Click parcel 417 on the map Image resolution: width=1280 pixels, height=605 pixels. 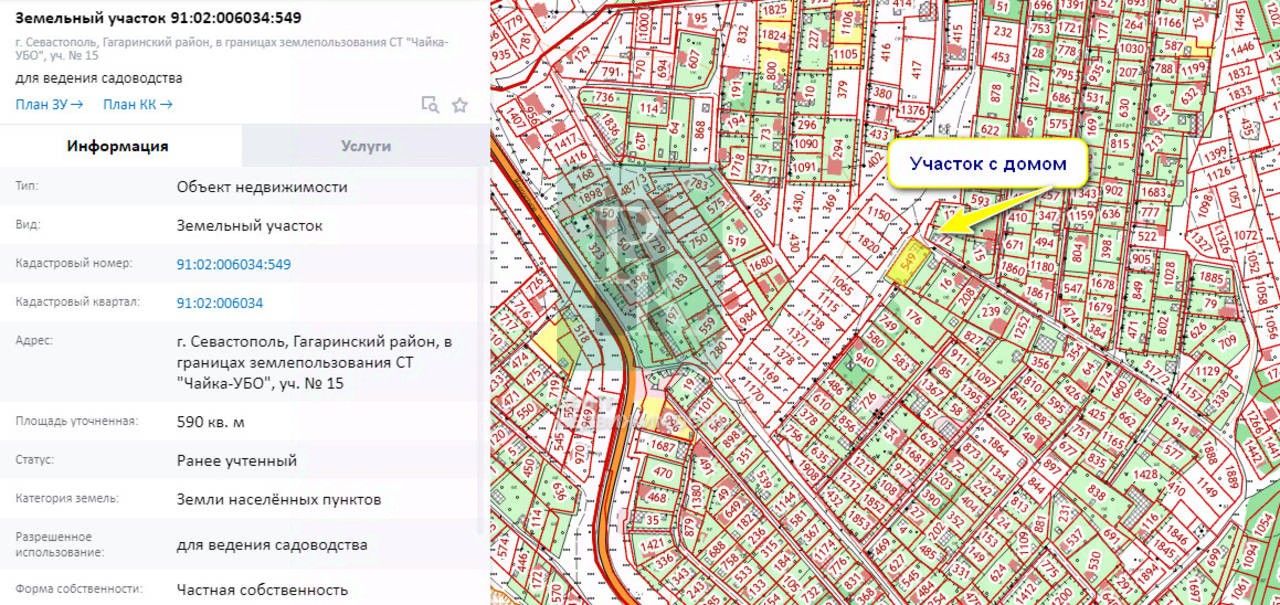914,70
